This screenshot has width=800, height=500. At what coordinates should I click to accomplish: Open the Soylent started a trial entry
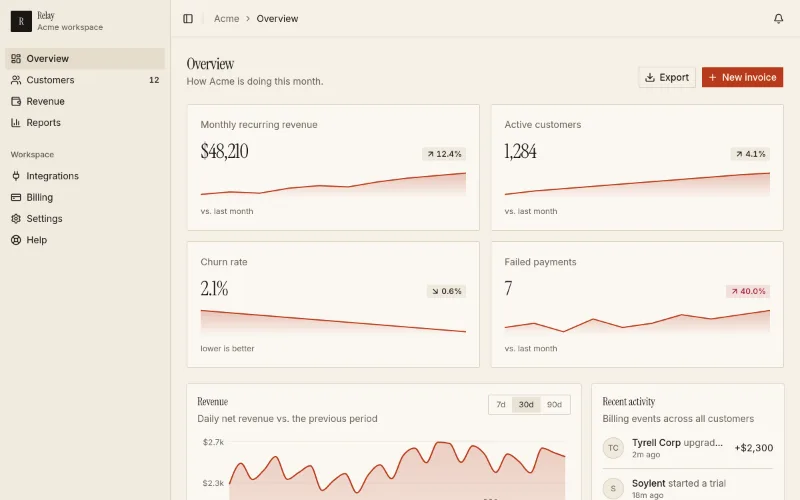tap(688, 488)
